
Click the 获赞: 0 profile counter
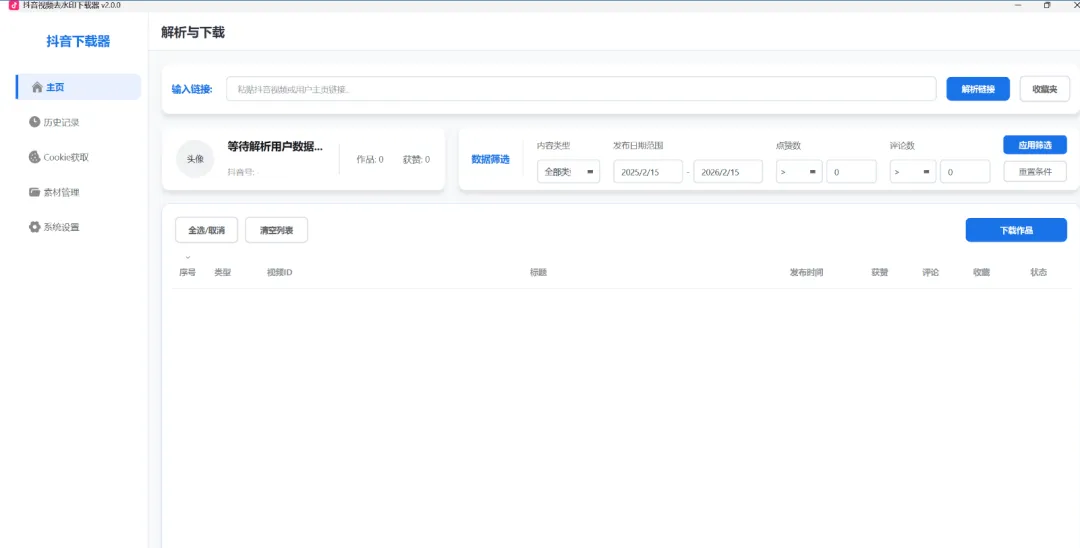tap(417, 160)
